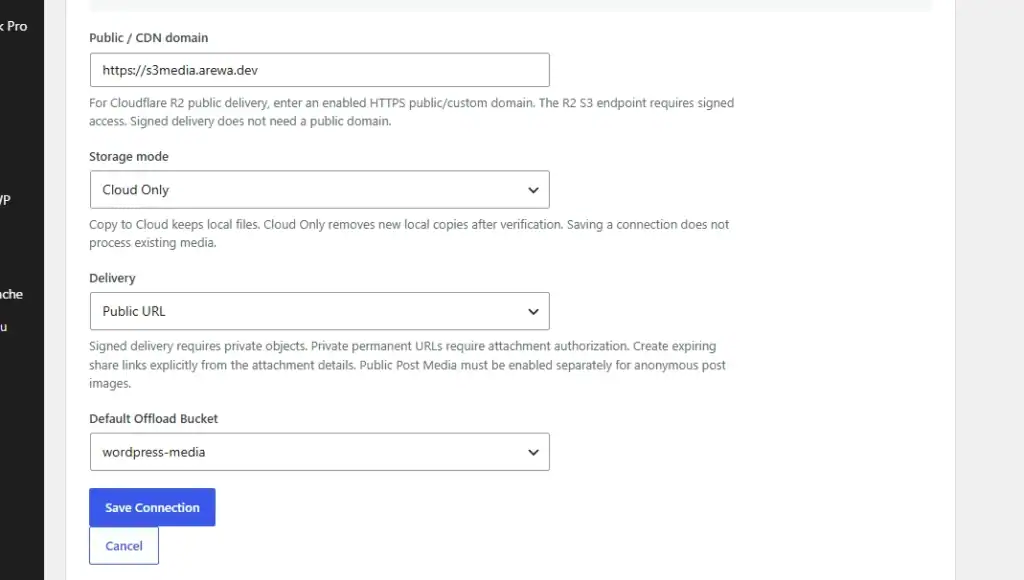Click the Cloudflare R2 public delivery help text
The height and width of the screenshot is (580, 1024).
[x=411, y=112]
